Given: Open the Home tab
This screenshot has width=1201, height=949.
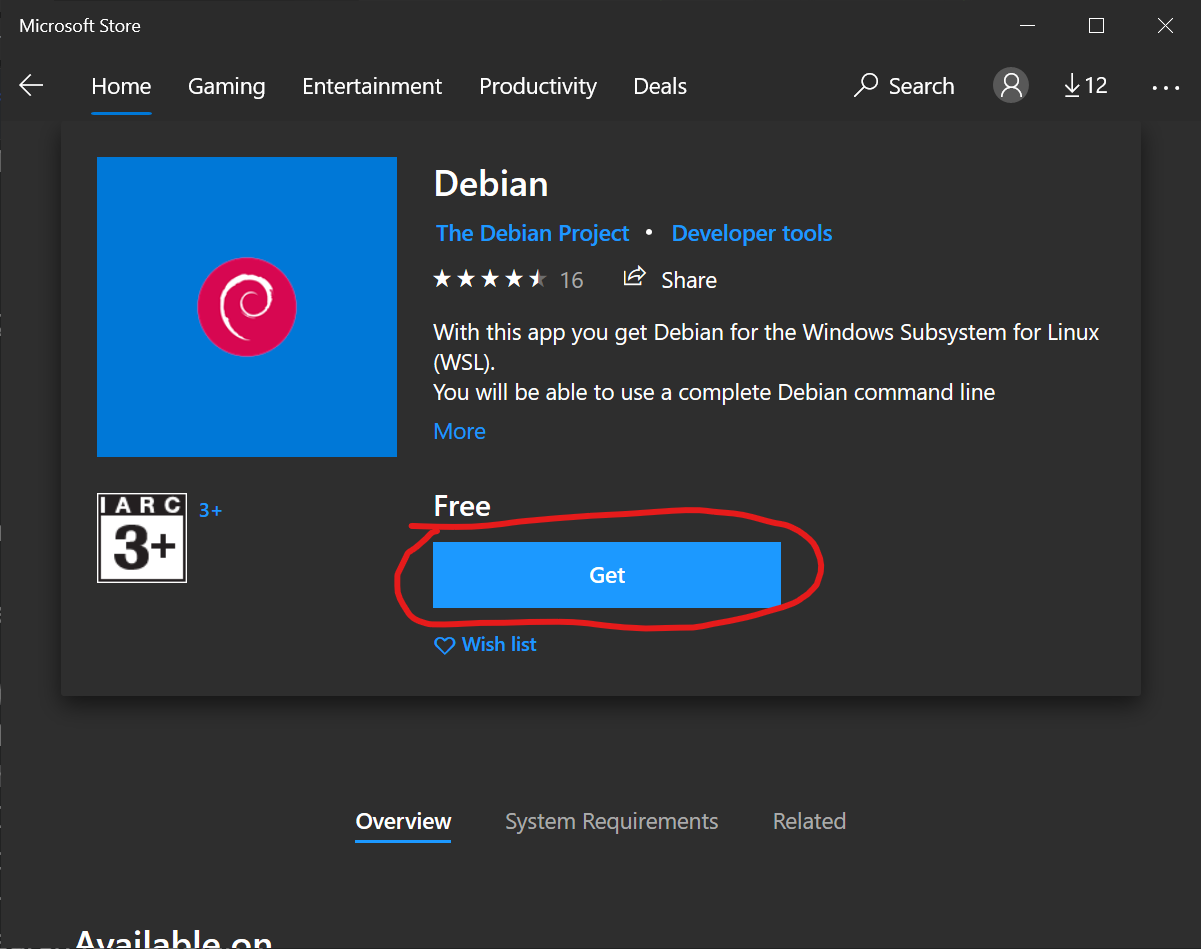Looking at the screenshot, I should click(x=121, y=86).
